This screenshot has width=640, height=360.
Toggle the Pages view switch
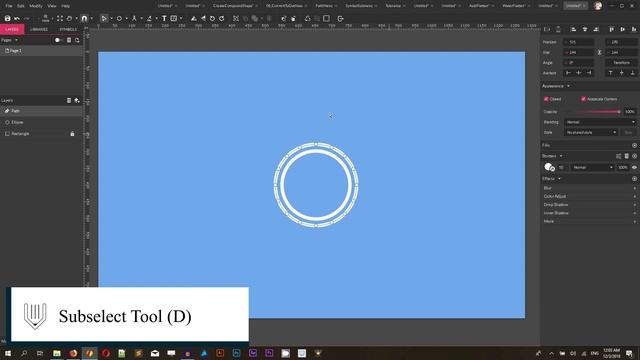tap(58, 40)
